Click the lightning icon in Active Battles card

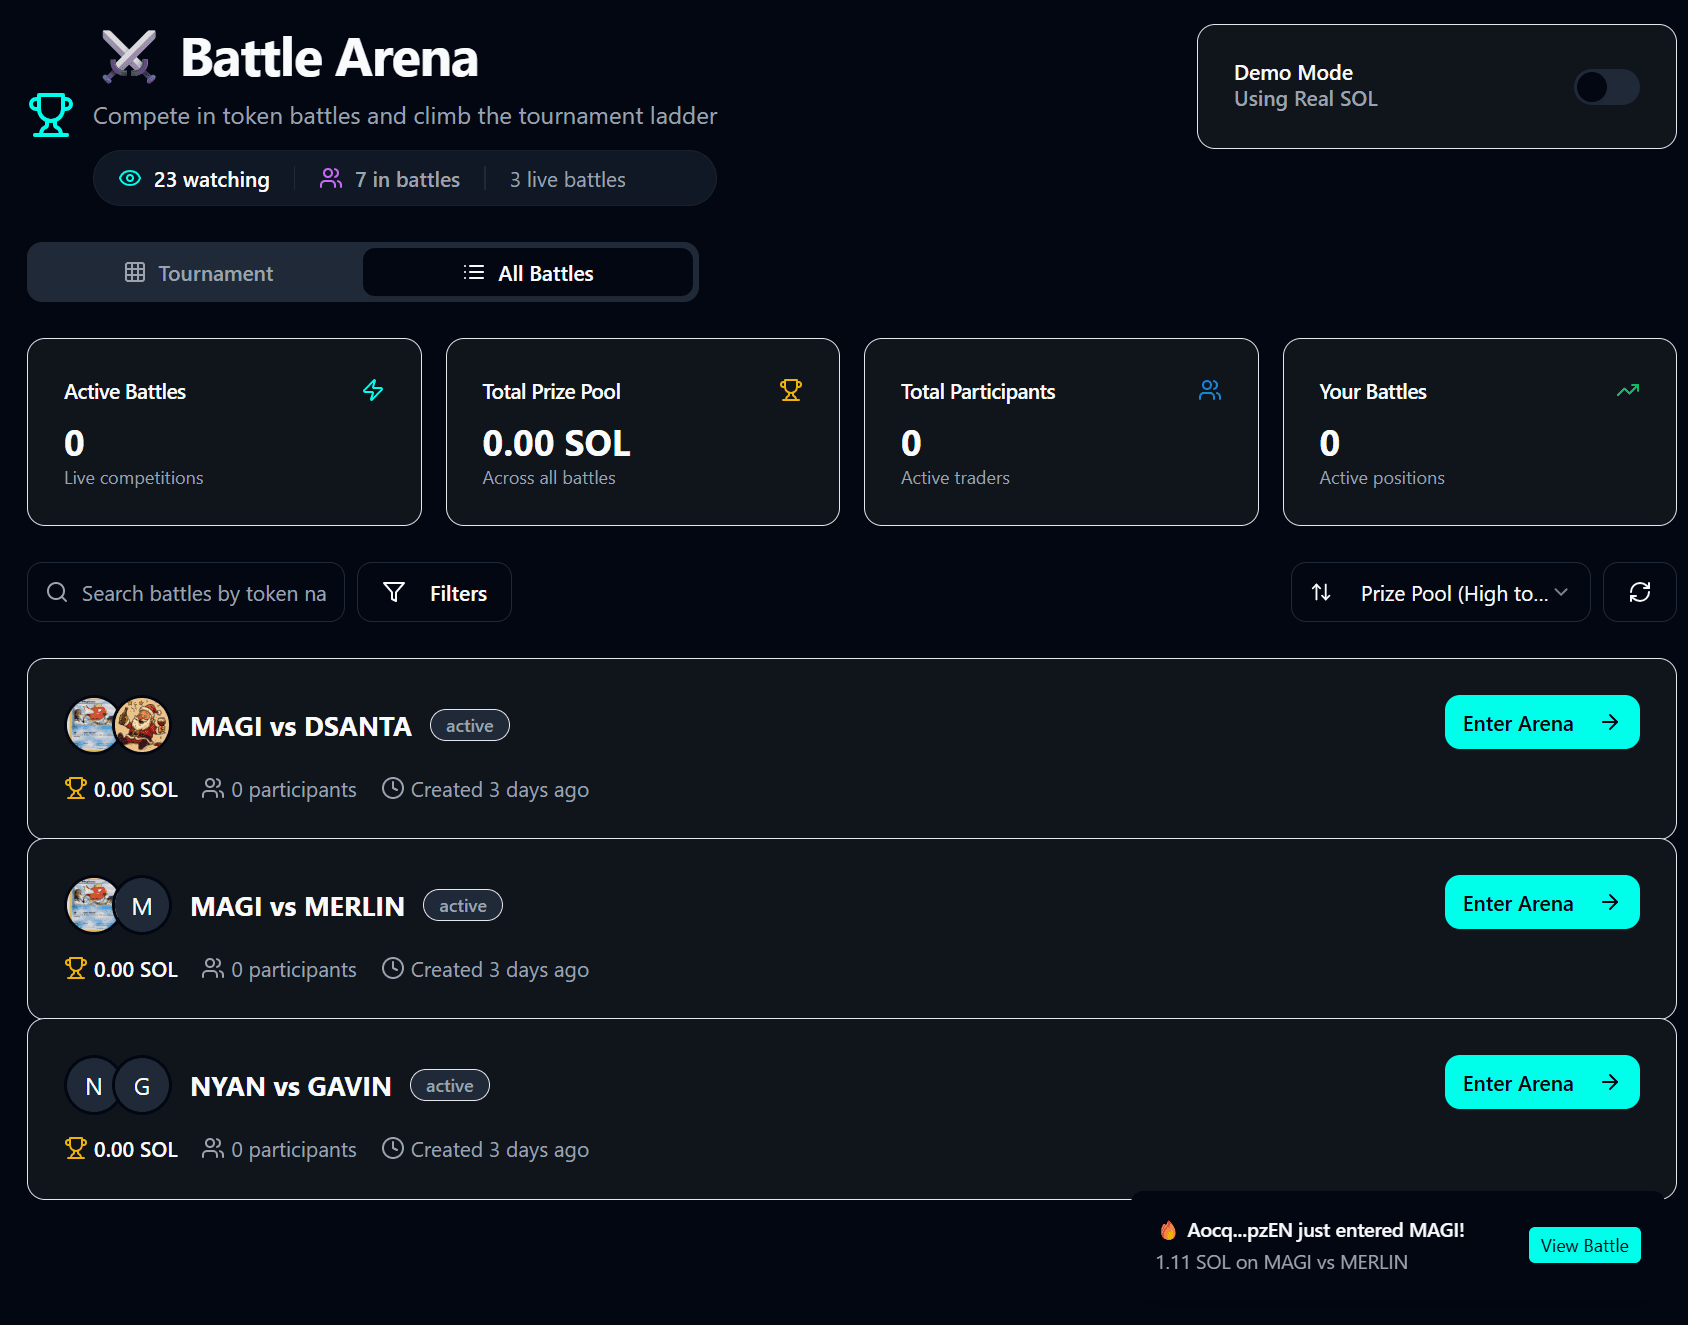373,390
